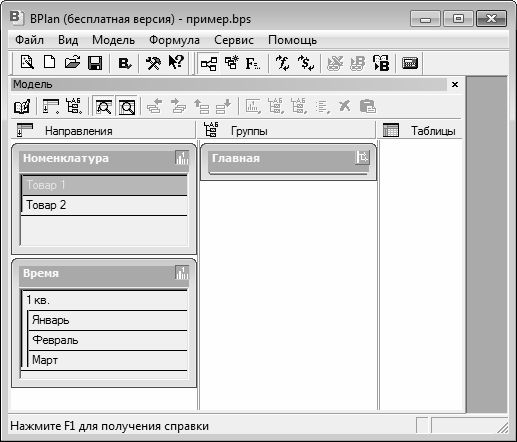Click the chart icon in Номенклатура header
The width and height of the screenshot is (517, 442).
coord(182,158)
